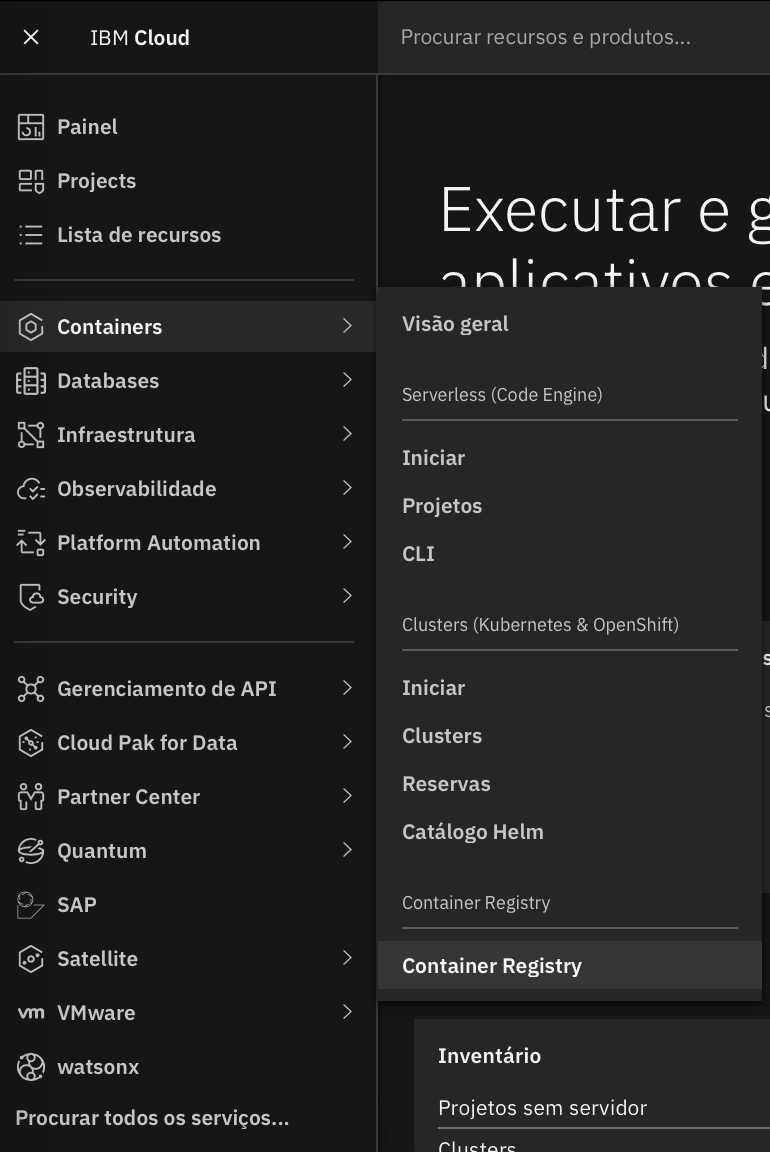This screenshot has width=770, height=1152.
Task: Expand the Satellite submenu arrow
Action: point(348,958)
